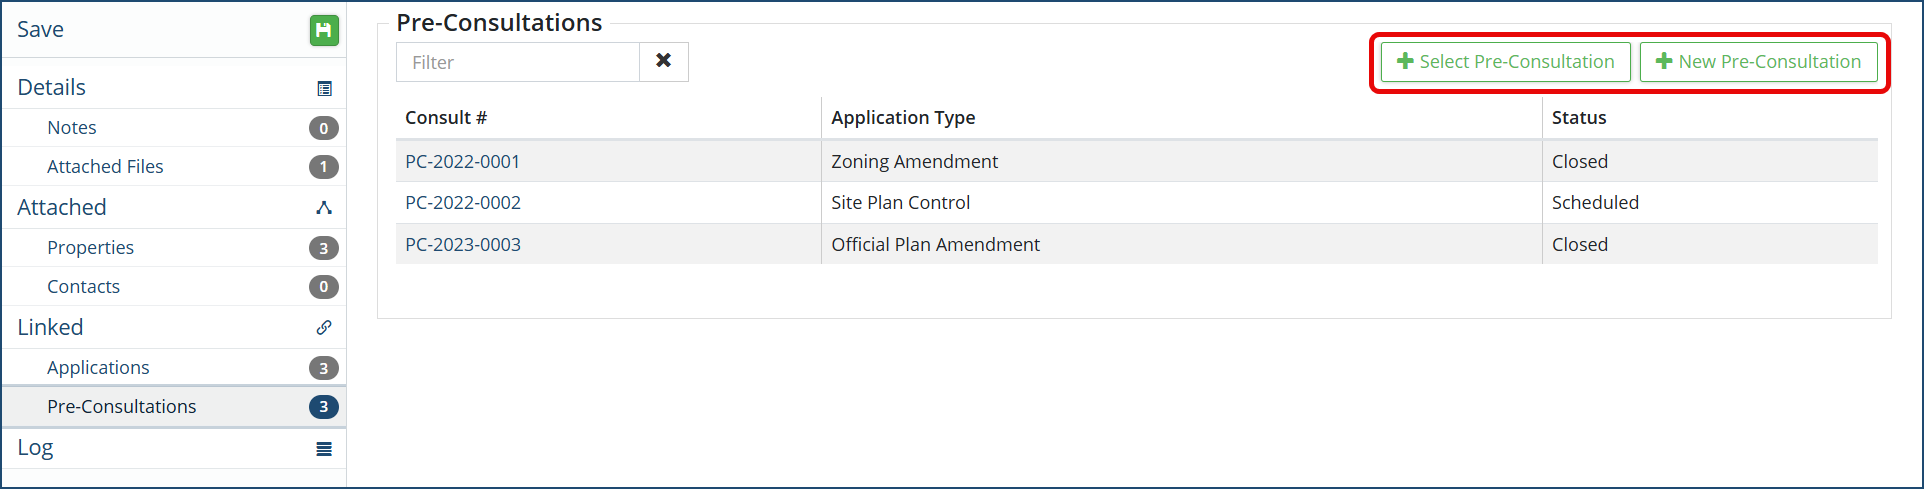The image size is (1924, 489).
Task: Click the Linked chain icon
Action: (x=324, y=328)
